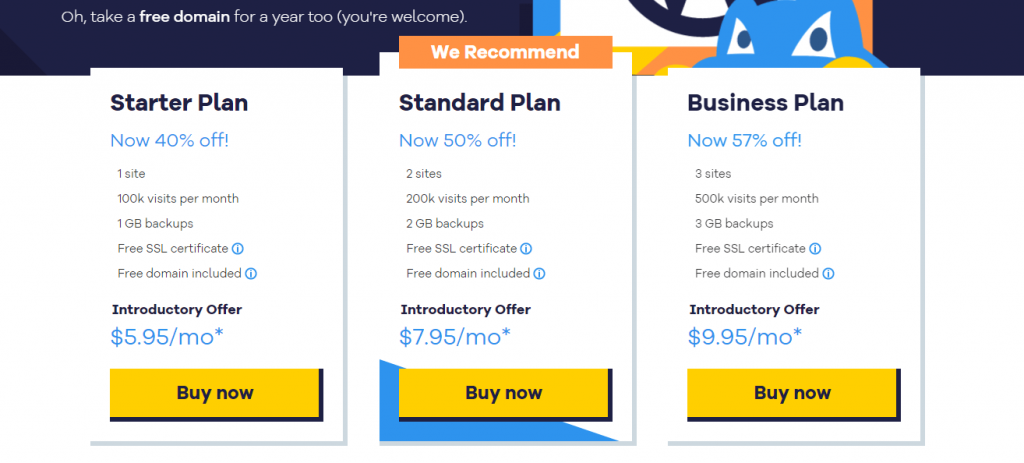
Task: Buy now the Business Plan
Action: pos(792,393)
